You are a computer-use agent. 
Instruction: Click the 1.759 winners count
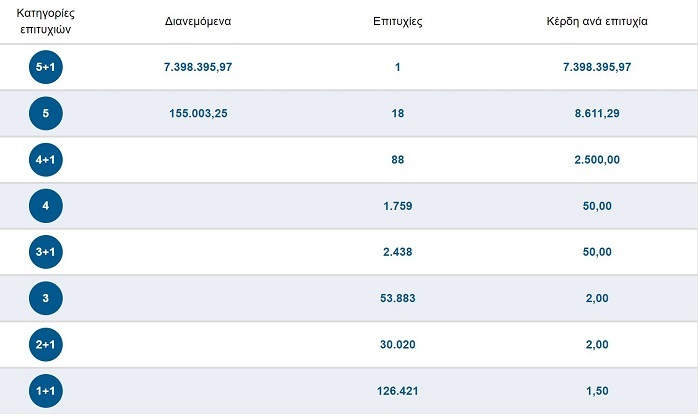[x=397, y=206]
